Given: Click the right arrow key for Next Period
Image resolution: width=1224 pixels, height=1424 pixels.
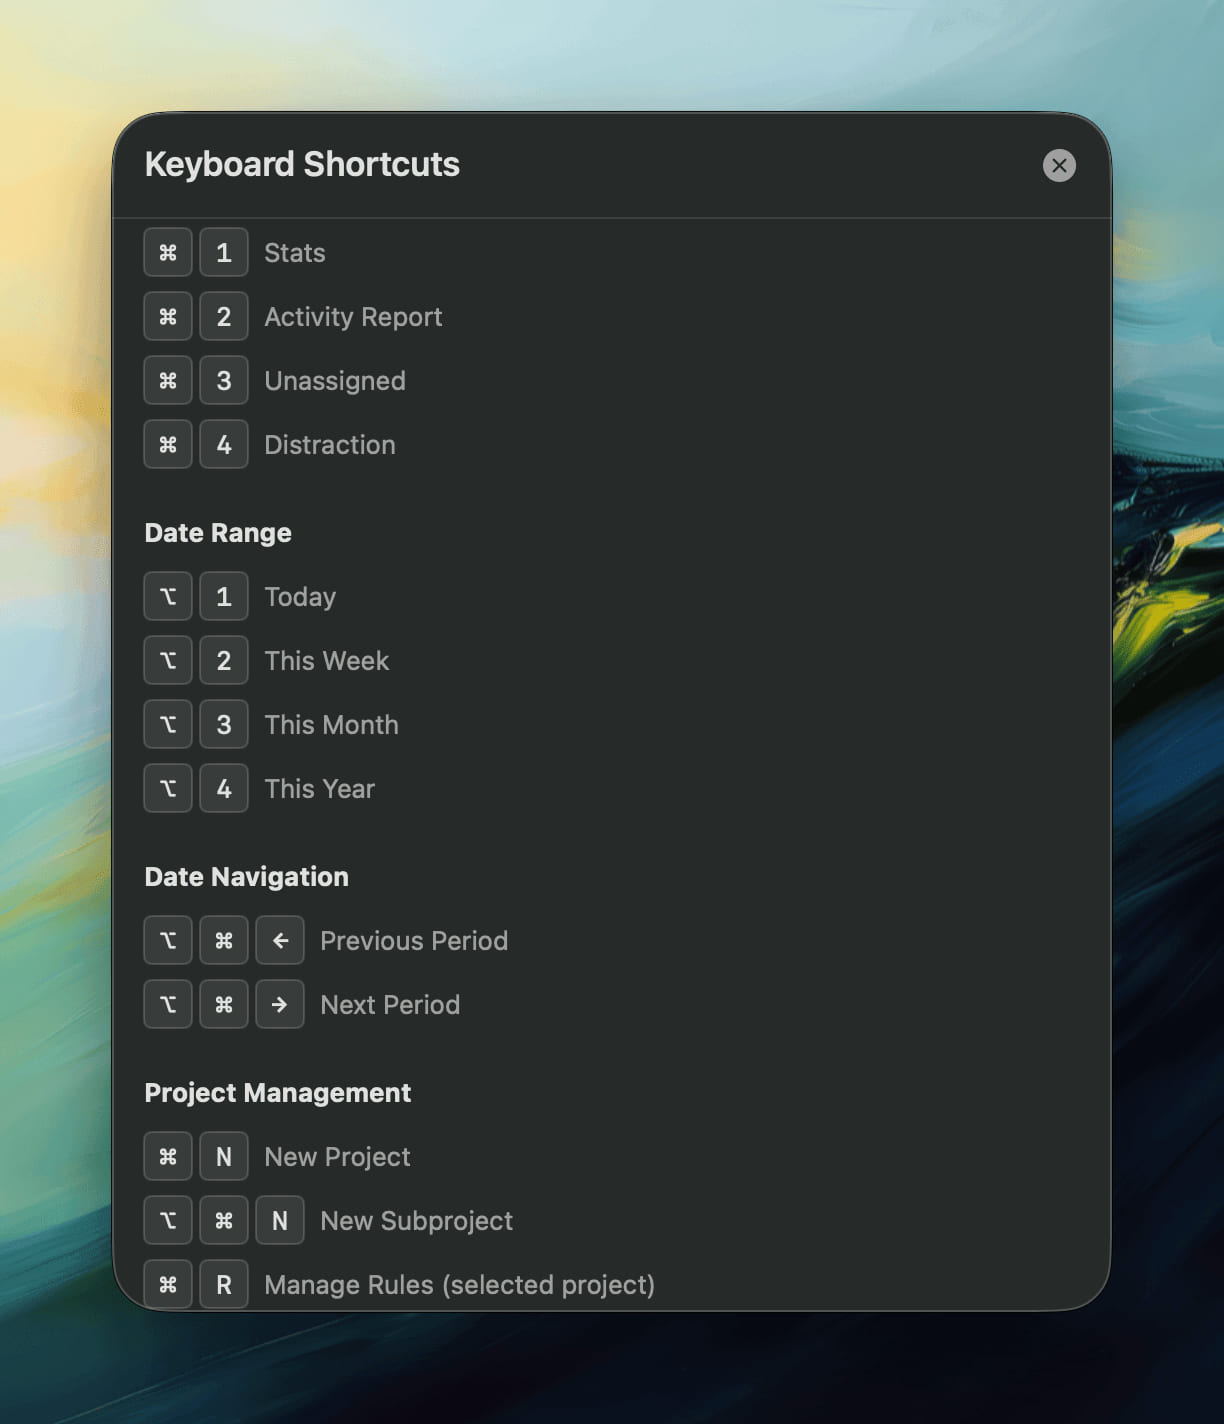Looking at the screenshot, I should tap(280, 1005).
